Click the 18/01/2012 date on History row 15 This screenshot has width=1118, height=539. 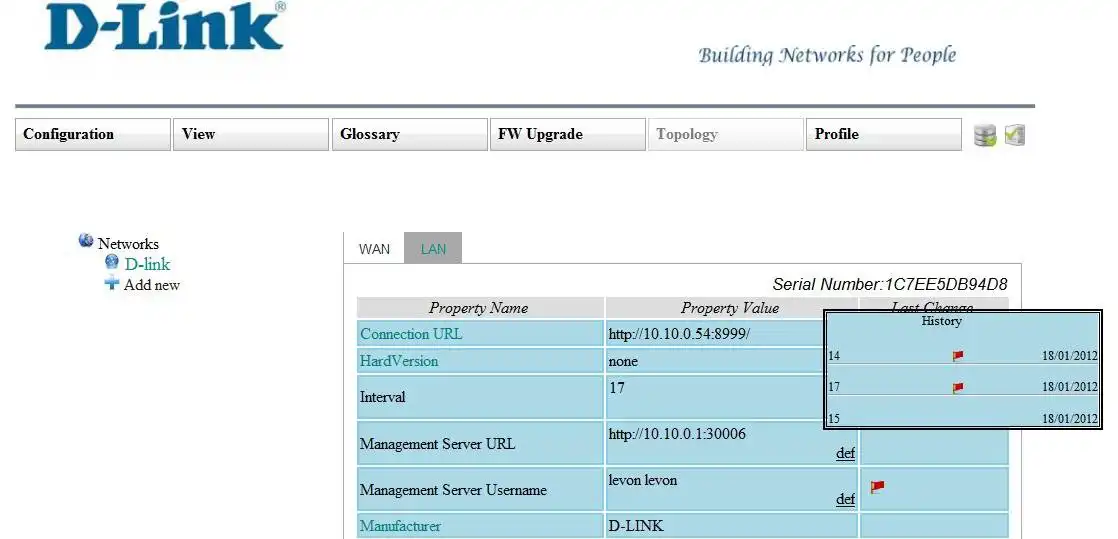1070,419
